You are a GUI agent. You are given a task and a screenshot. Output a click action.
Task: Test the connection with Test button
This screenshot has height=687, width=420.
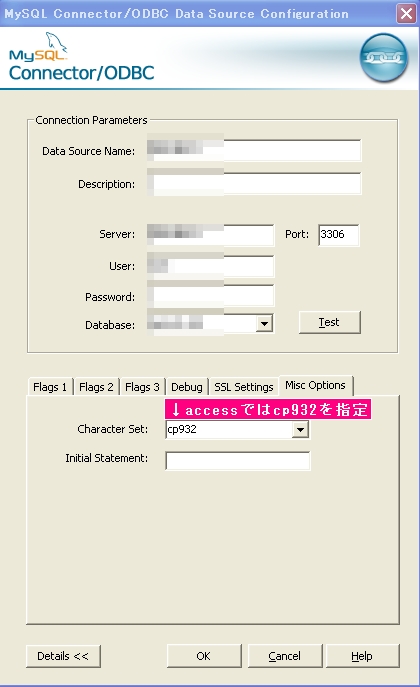(x=330, y=322)
